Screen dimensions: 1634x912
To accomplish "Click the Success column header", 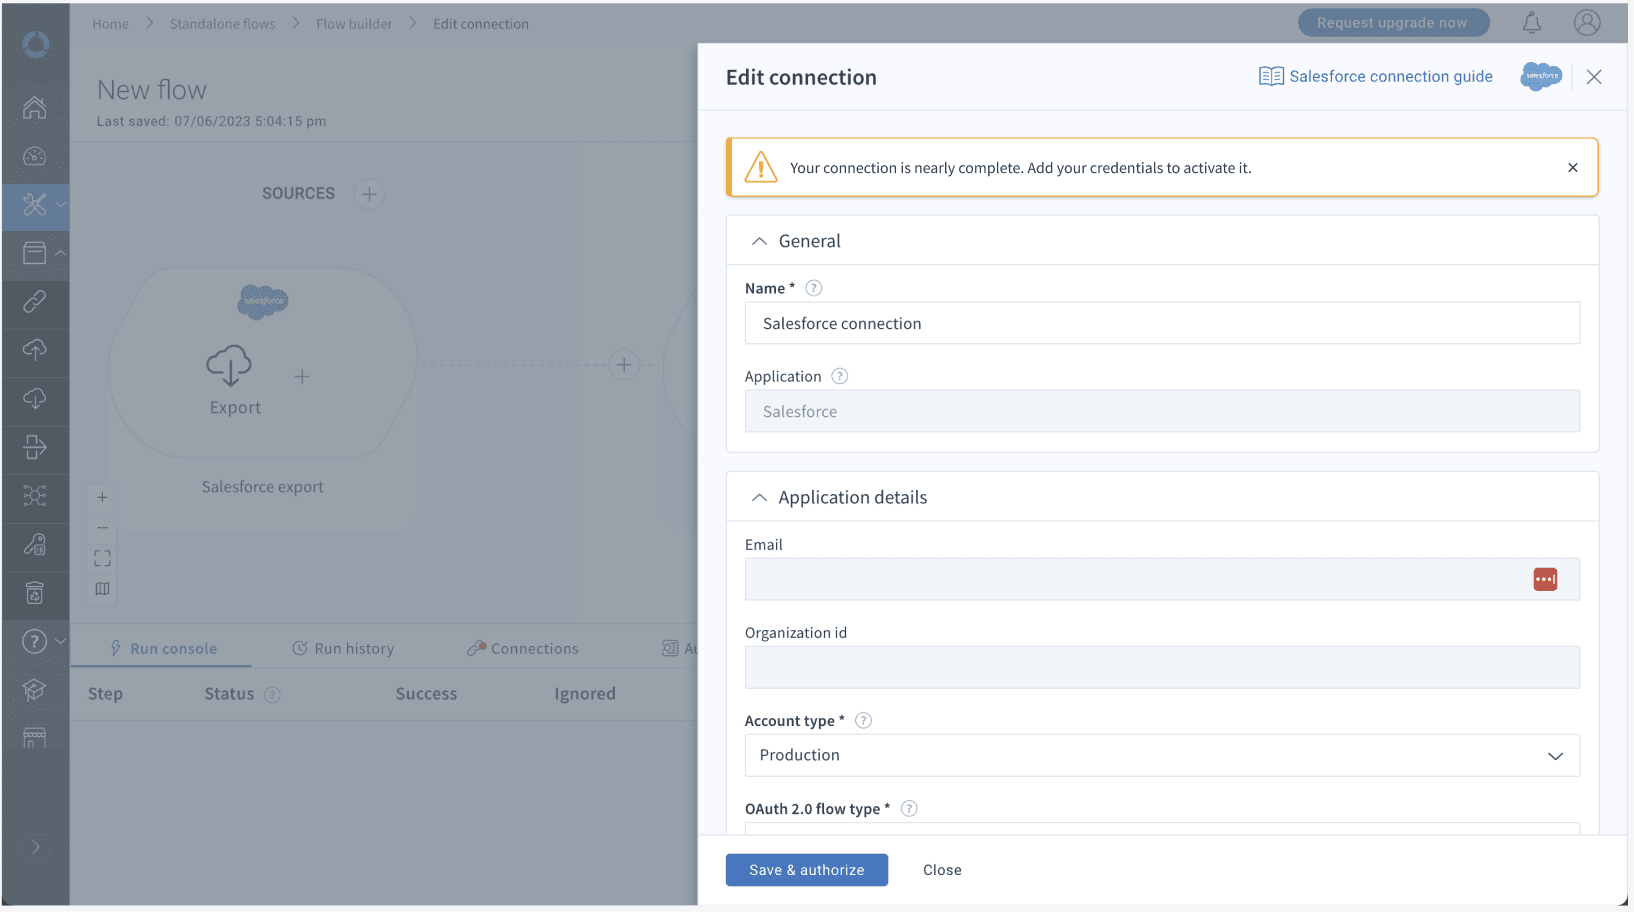I will tap(426, 694).
